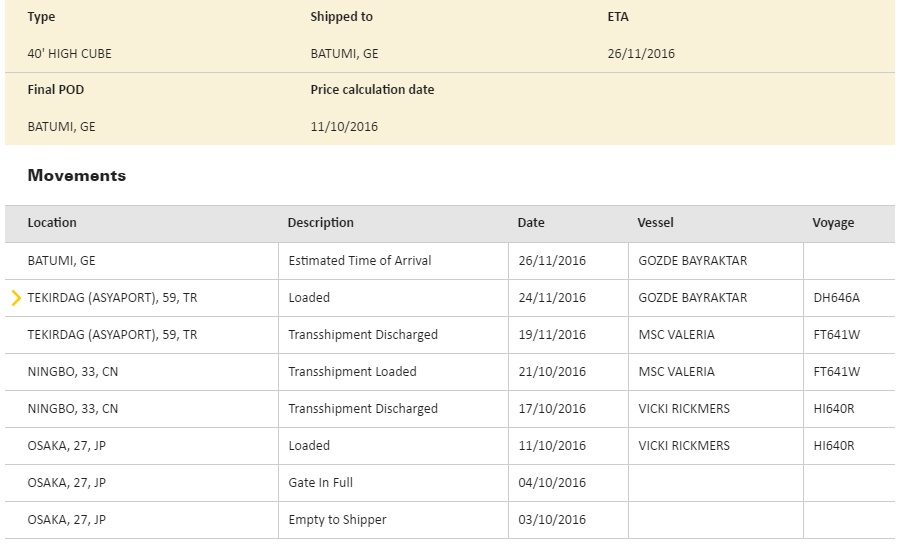Click the Voyage column header
This screenshot has height=548, width=908.
tap(833, 223)
